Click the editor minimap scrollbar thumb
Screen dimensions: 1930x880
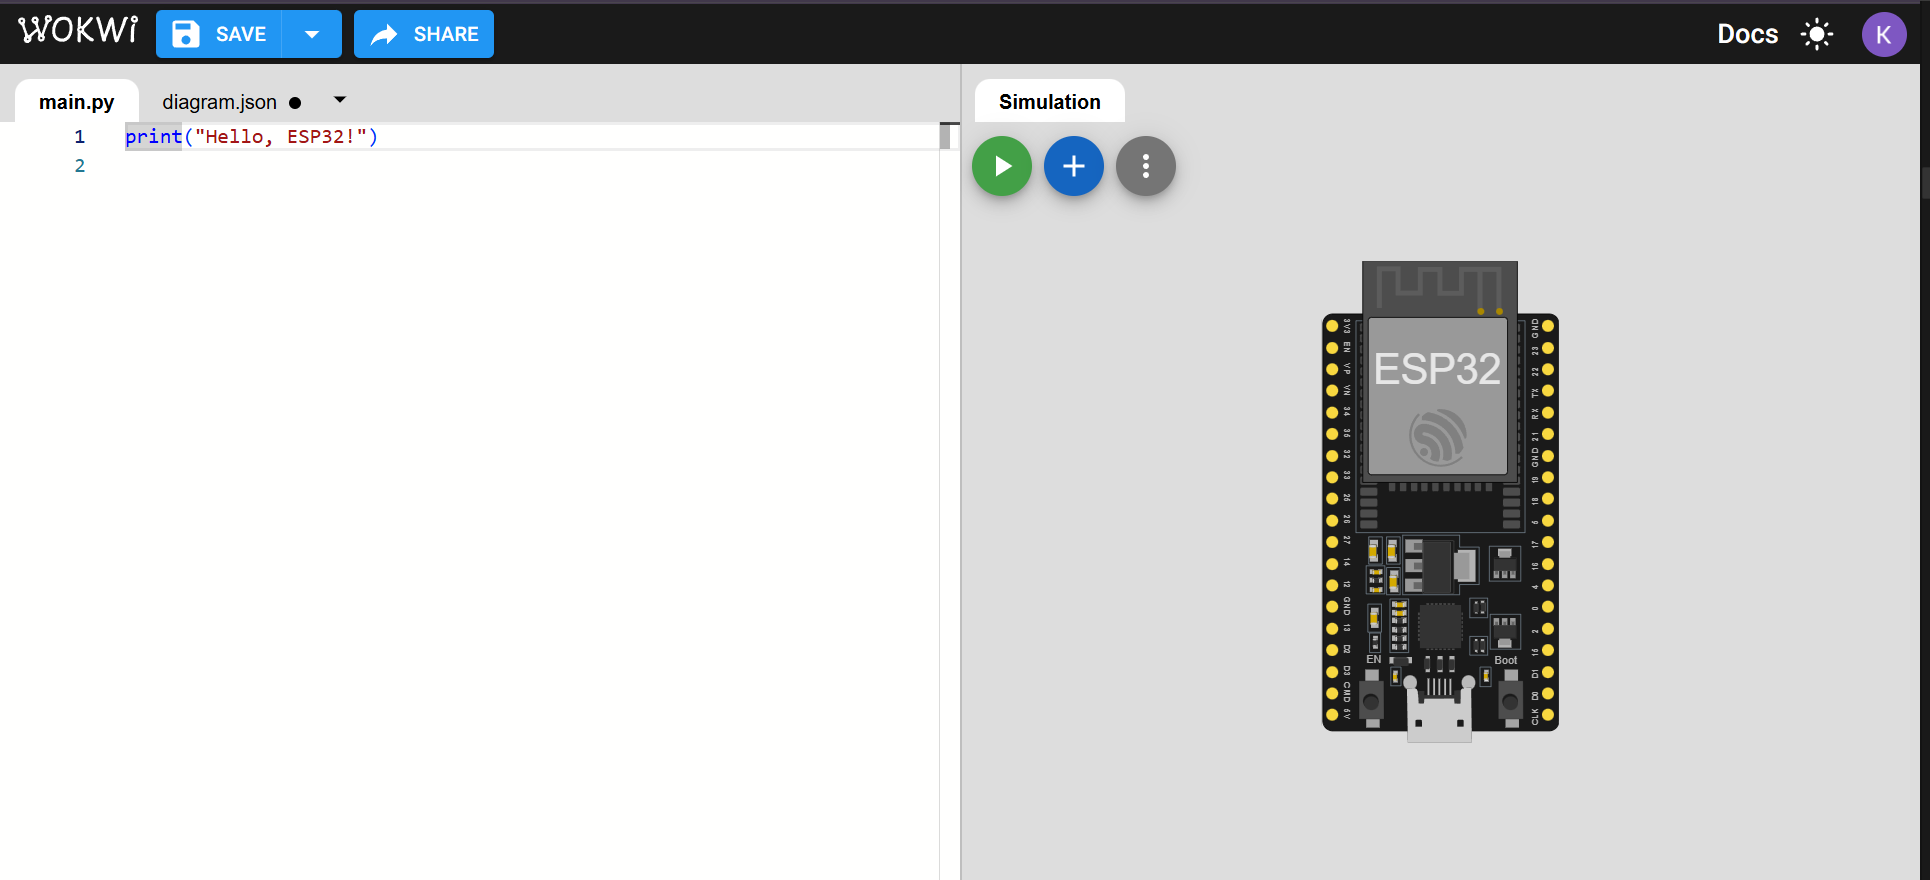tap(945, 137)
